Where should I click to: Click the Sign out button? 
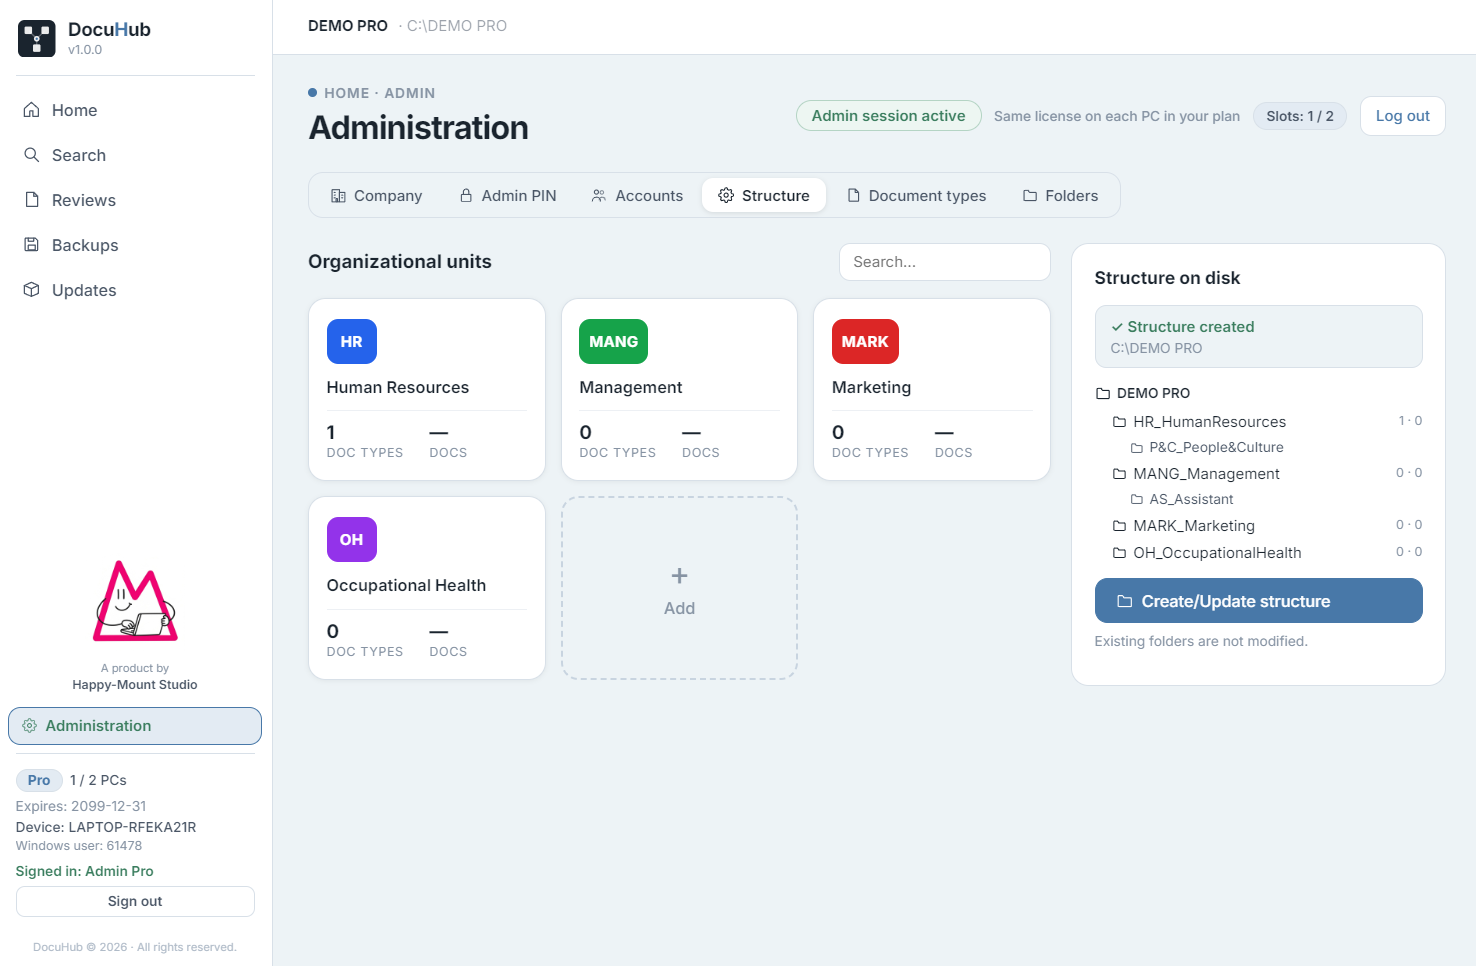[x=135, y=901]
